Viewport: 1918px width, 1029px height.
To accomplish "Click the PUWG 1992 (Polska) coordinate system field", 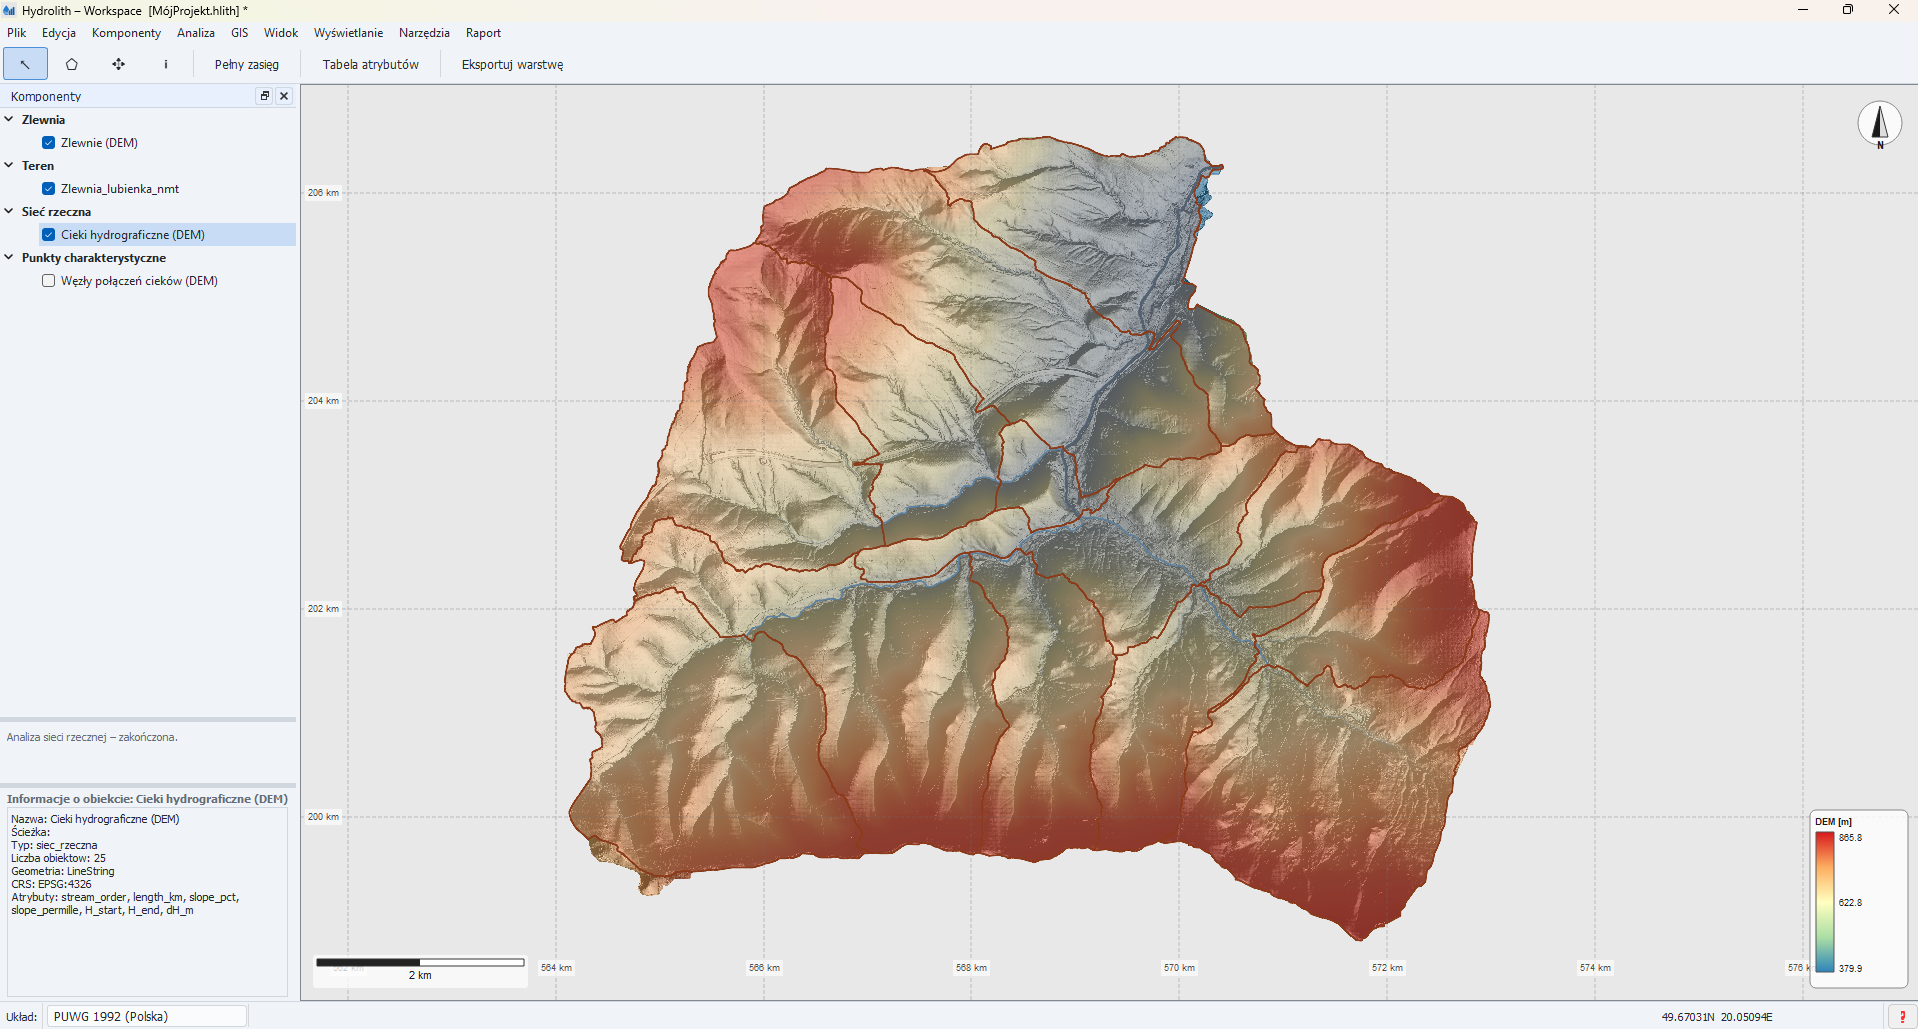I will (146, 1016).
